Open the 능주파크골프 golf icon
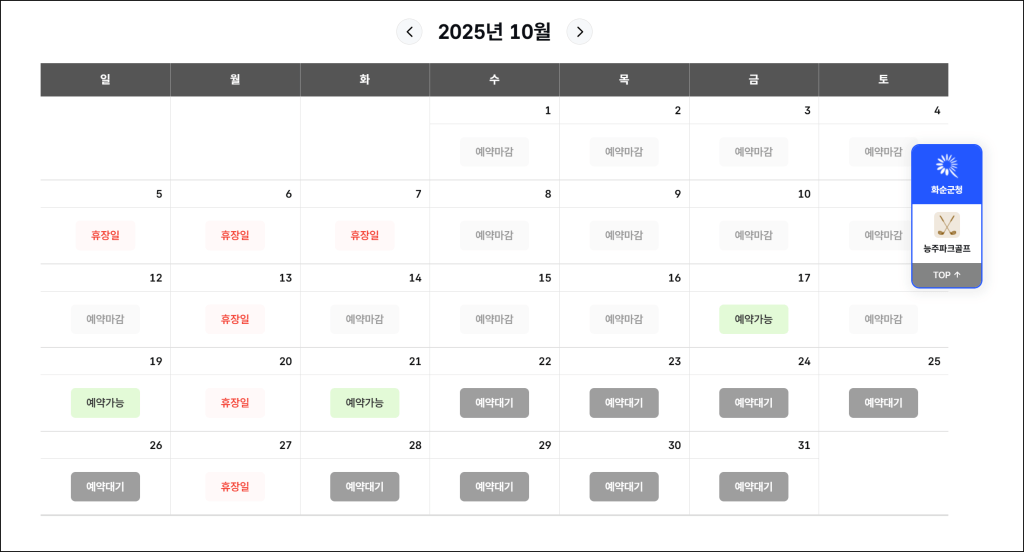The width and height of the screenshot is (1024, 552). [946, 225]
